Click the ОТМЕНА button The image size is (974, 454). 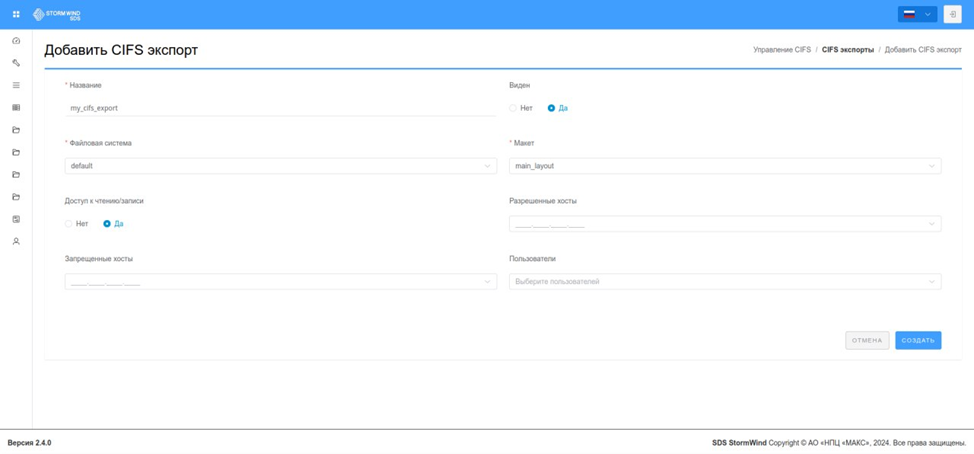(x=867, y=340)
